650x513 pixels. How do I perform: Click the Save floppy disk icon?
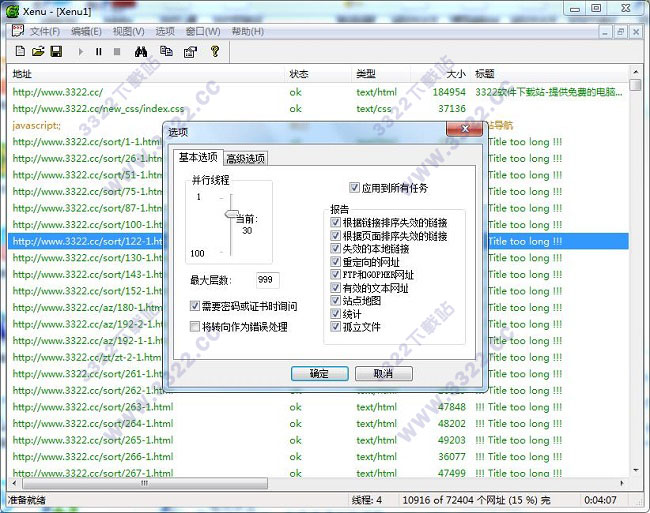[56, 51]
